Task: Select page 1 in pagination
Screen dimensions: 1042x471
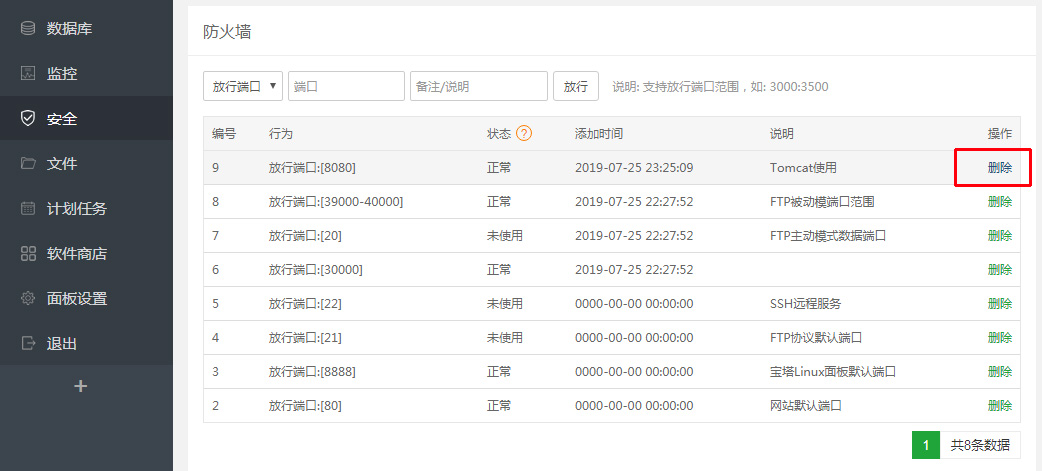Action: point(926,445)
